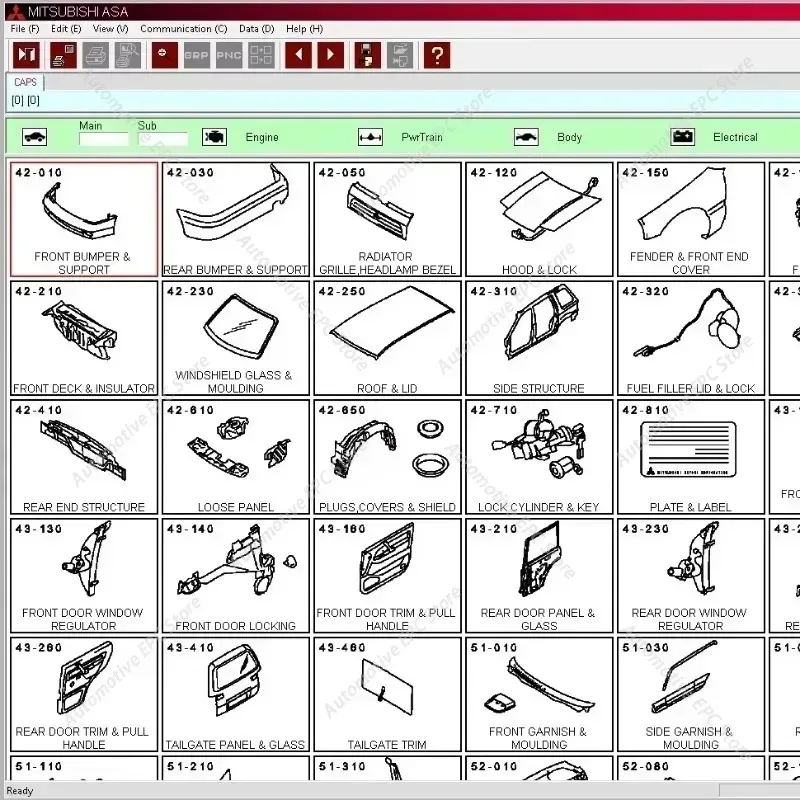Image resolution: width=800 pixels, height=800 pixels.
Task: Click the grayed open-folder toolbar icon
Action: pyautogui.click(x=400, y=55)
